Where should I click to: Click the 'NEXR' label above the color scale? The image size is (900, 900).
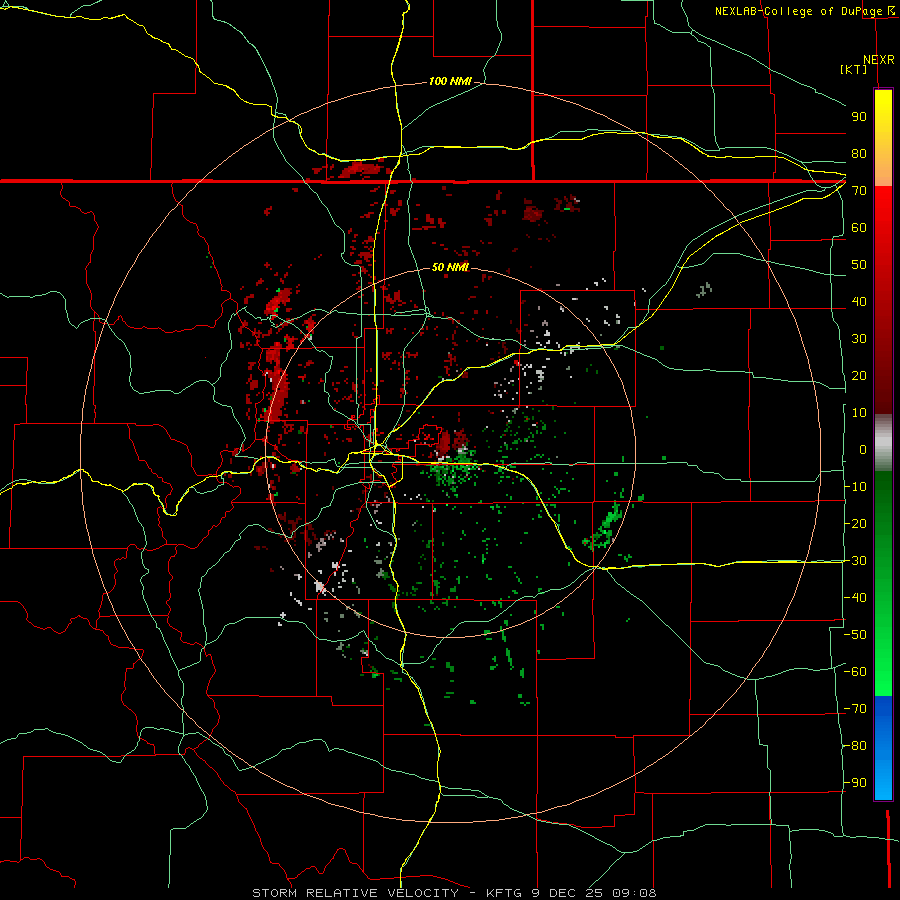(x=878, y=60)
